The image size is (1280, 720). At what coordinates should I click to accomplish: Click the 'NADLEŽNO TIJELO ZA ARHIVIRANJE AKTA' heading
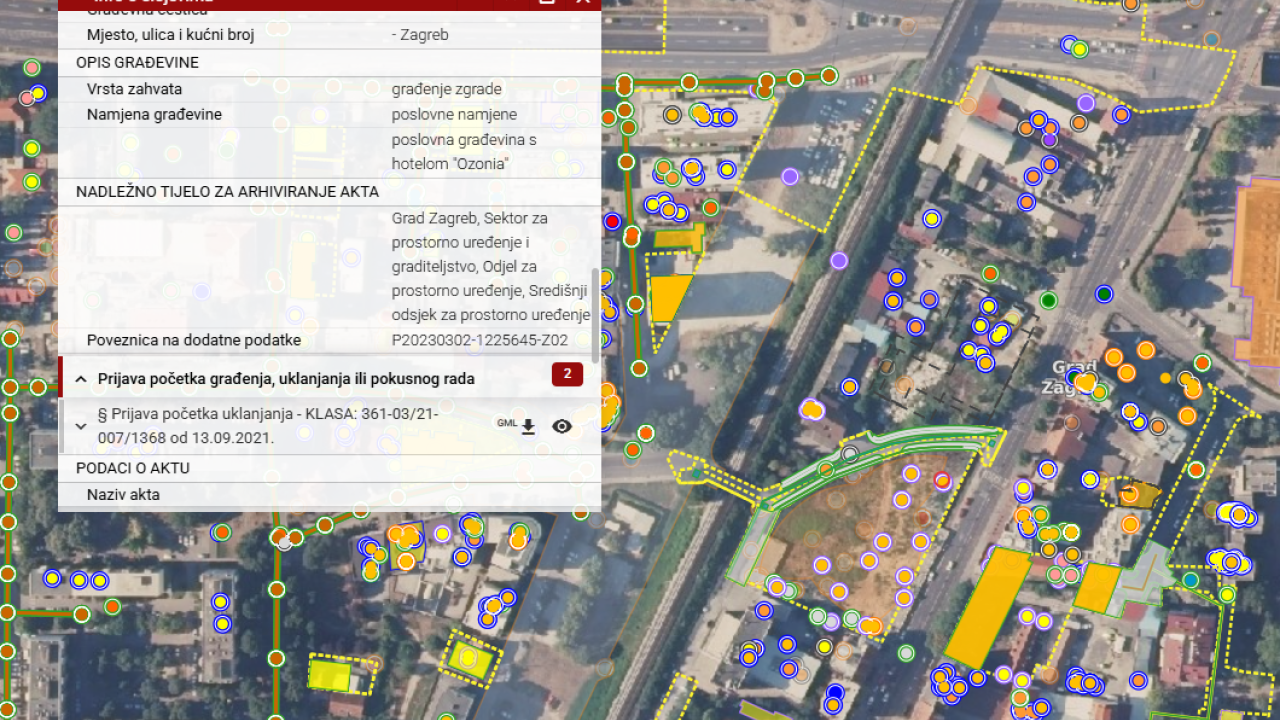(227, 192)
